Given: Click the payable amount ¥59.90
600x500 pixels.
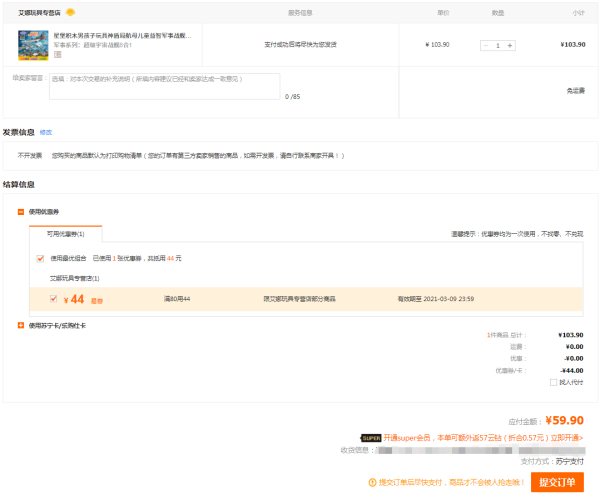Looking at the screenshot, I should click(564, 420).
